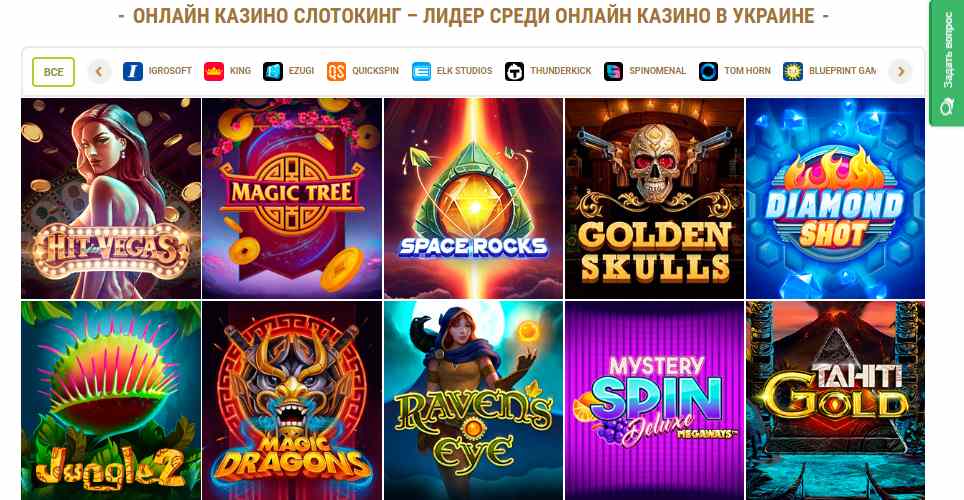Play the Golden Skulls slot
The height and width of the screenshot is (500, 964).
[x=654, y=199]
